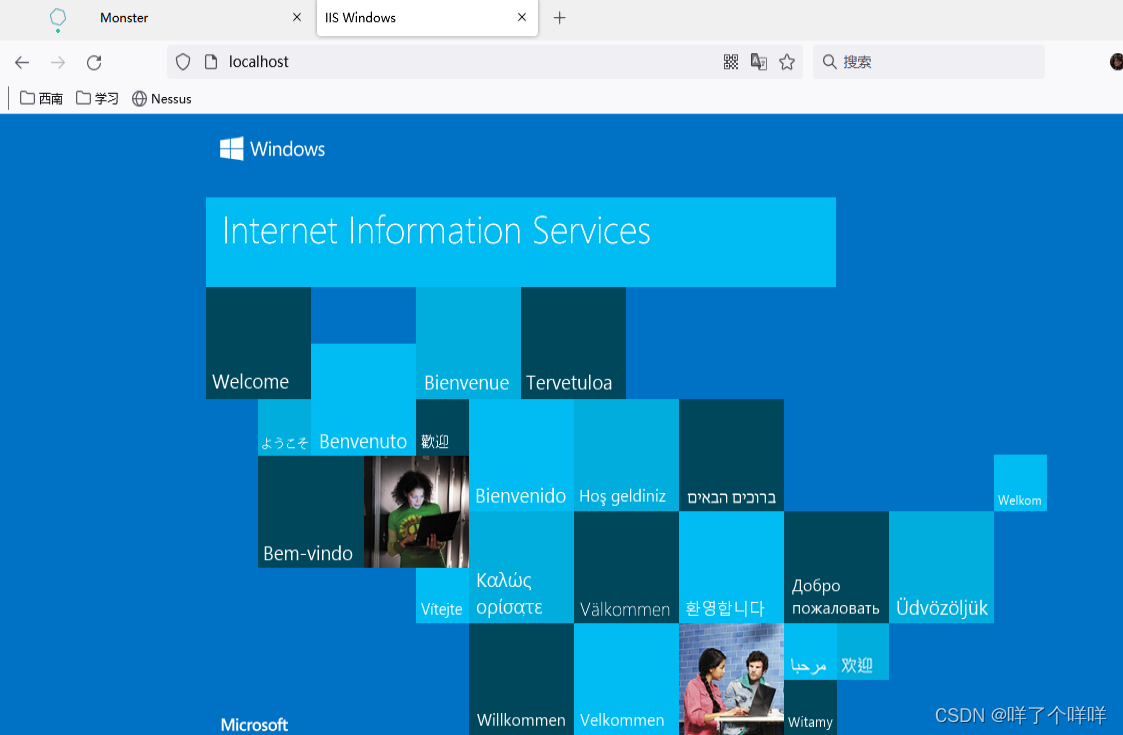Click the Vítejte tile

(x=443, y=595)
